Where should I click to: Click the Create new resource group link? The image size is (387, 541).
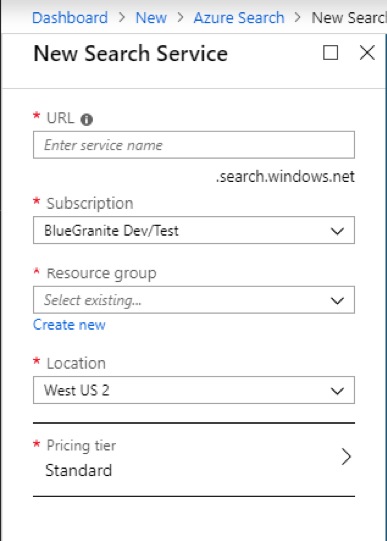pos(69,325)
